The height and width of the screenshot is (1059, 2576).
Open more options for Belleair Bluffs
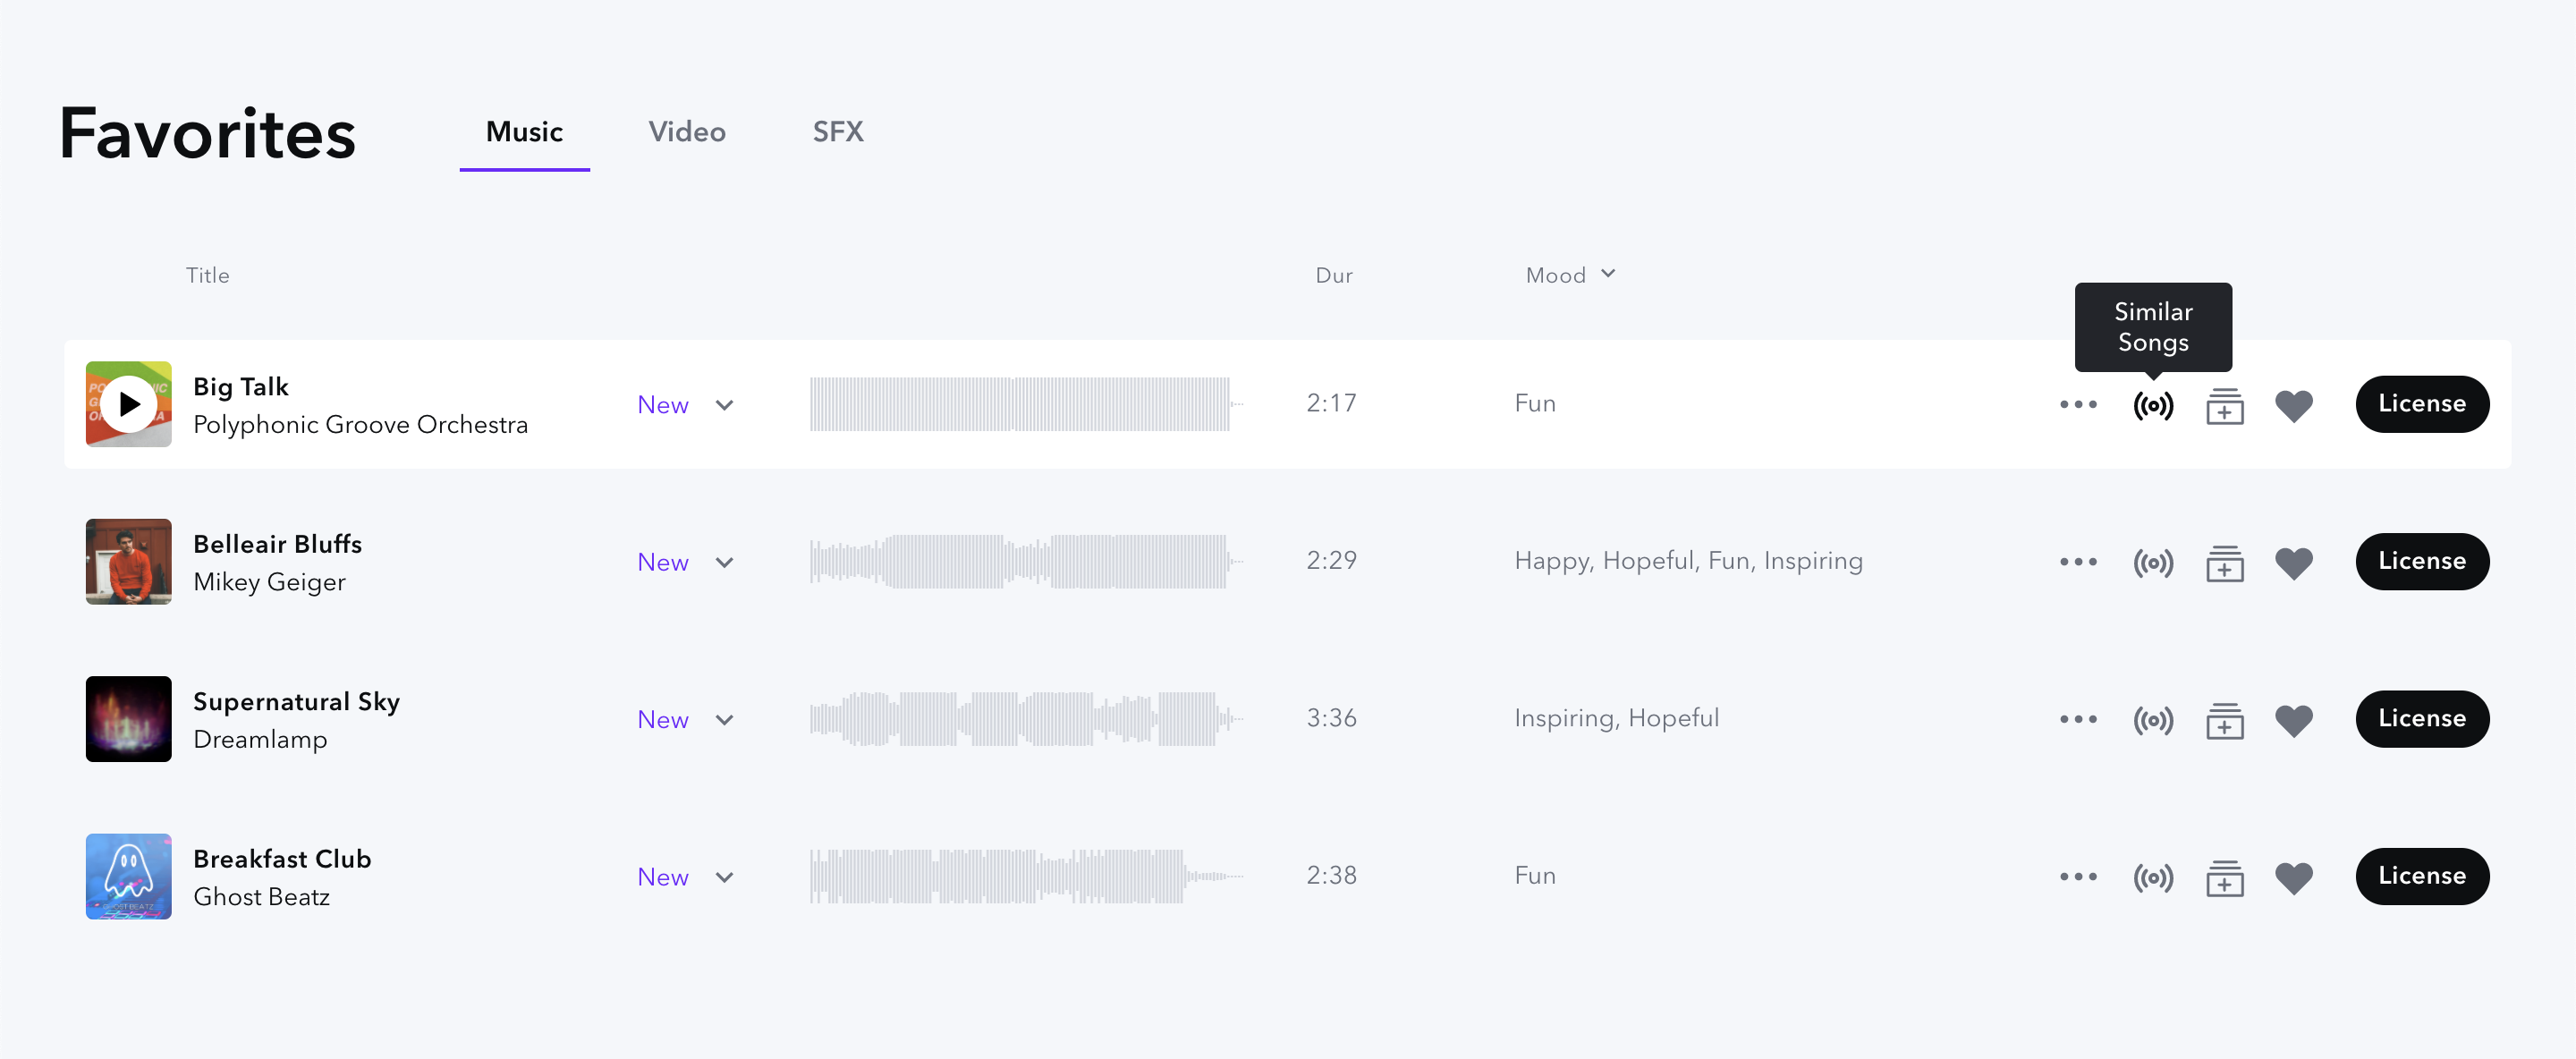(x=2078, y=562)
